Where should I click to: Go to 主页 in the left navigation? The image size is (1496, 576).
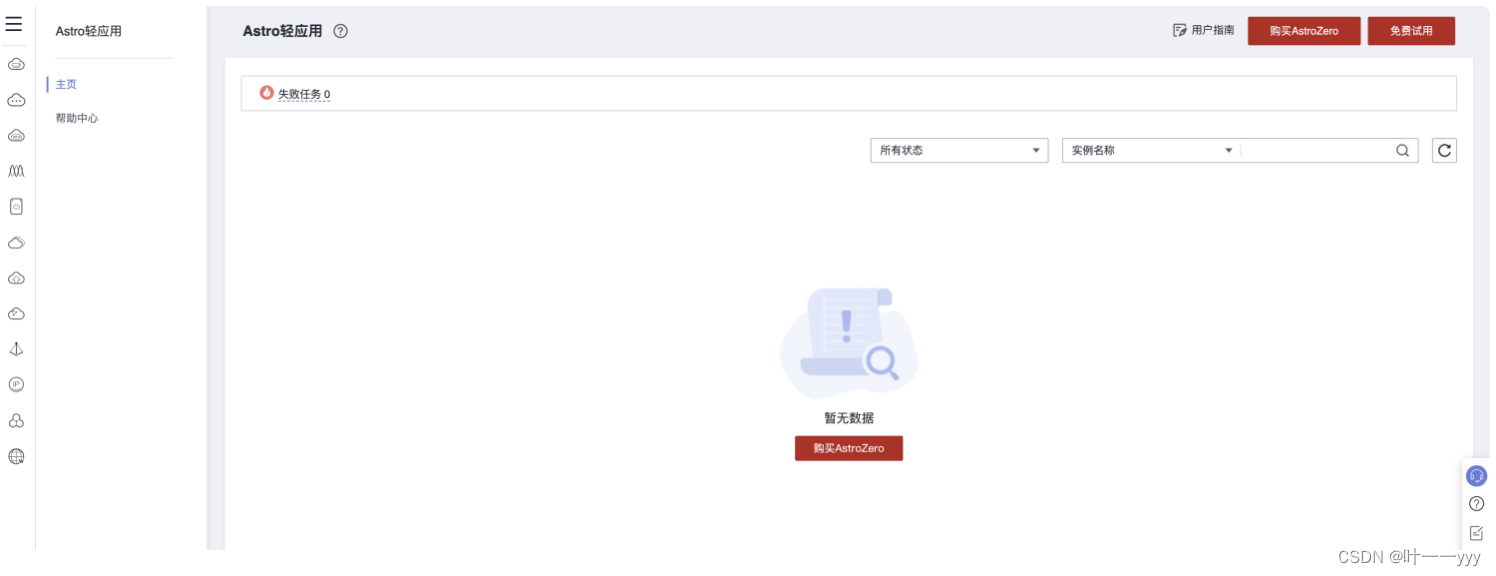[66, 85]
